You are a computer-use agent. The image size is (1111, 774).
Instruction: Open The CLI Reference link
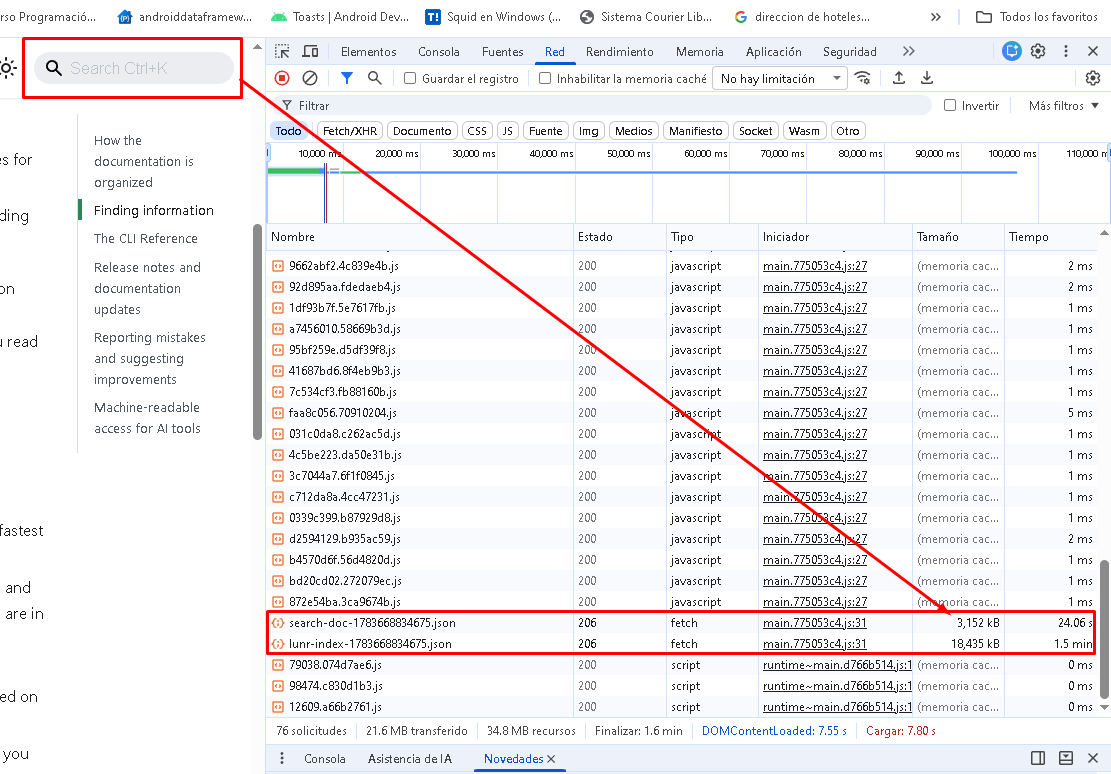pos(145,239)
